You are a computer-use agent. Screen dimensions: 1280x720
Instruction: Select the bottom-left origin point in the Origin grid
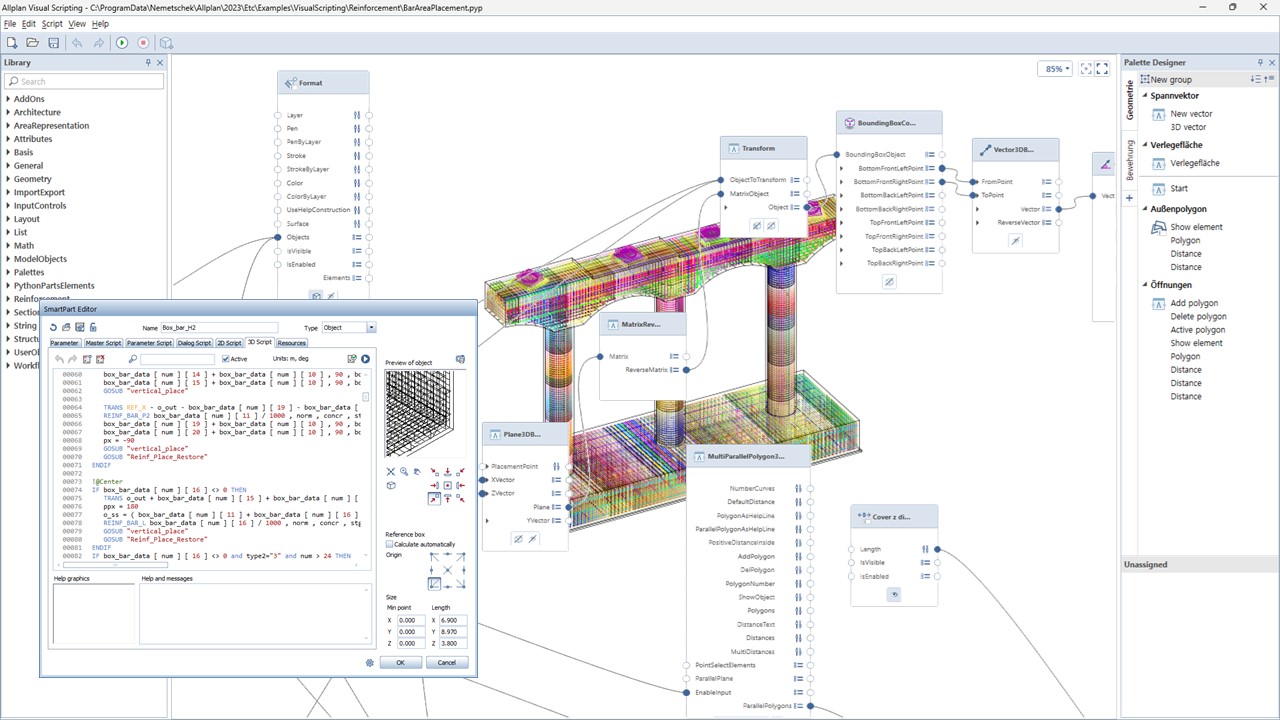pyautogui.click(x=435, y=583)
